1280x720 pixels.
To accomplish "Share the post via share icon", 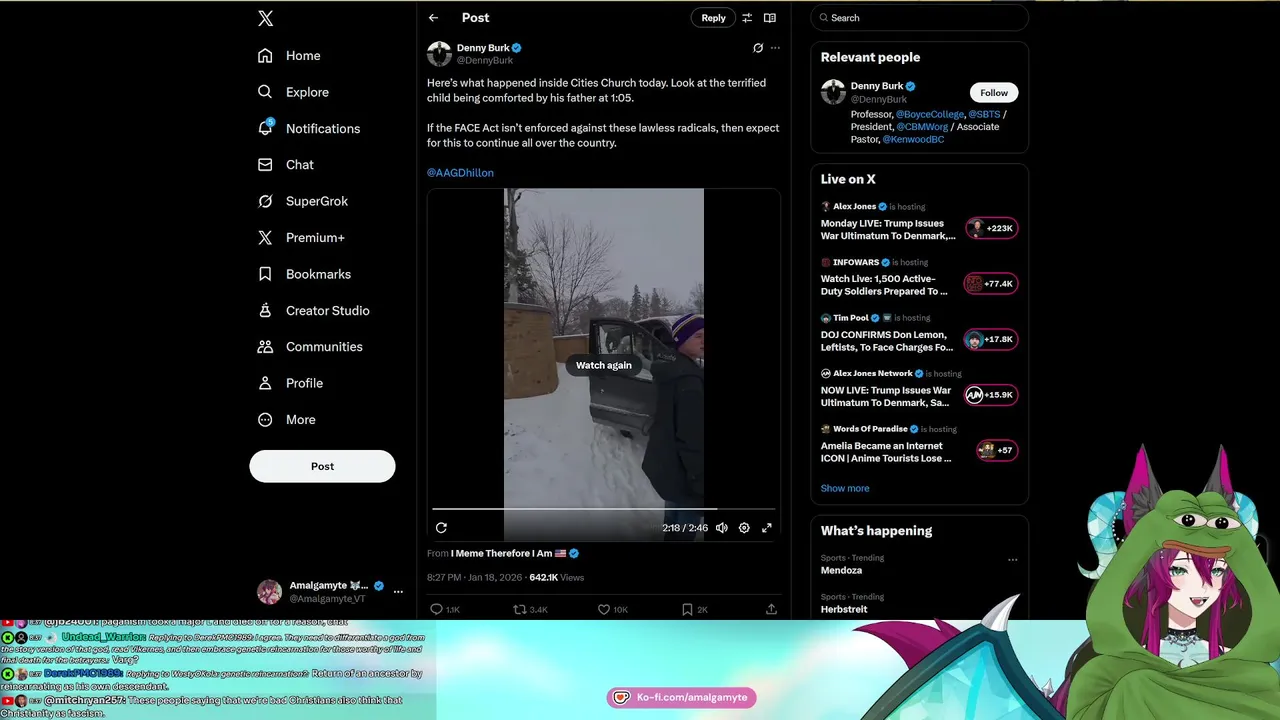I will coord(771,609).
